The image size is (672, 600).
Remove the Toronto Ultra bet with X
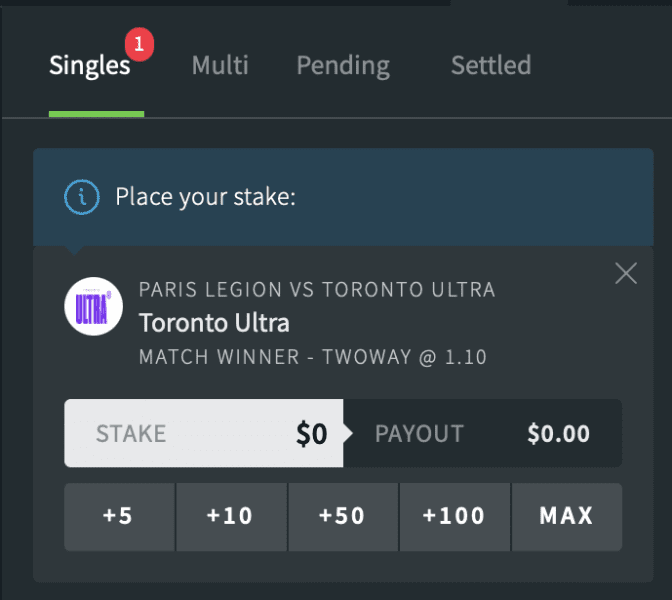626,273
